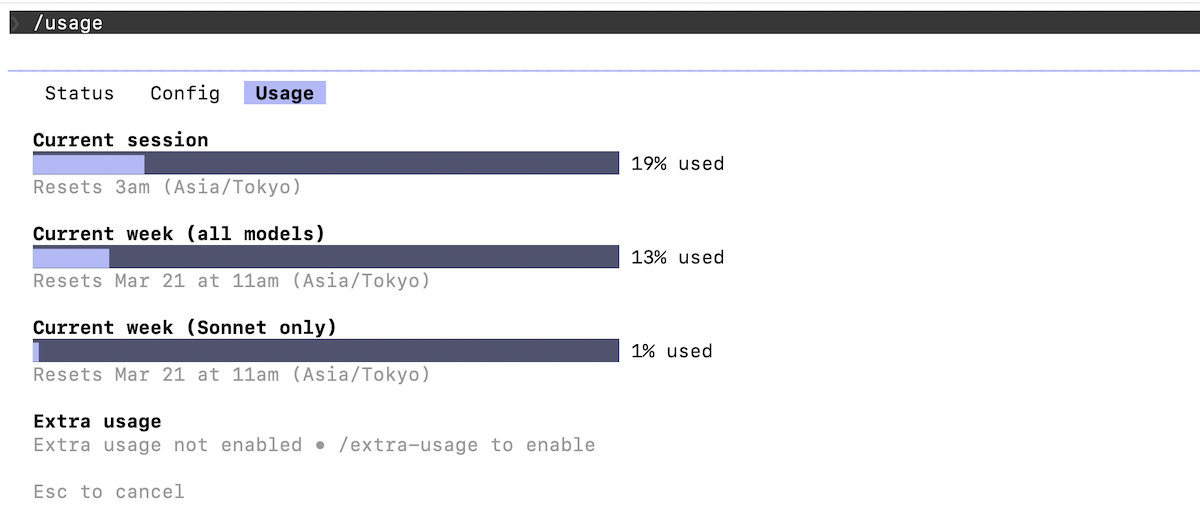Click Esc to cancel hint
This screenshot has width=1200, height=518.
108,492
